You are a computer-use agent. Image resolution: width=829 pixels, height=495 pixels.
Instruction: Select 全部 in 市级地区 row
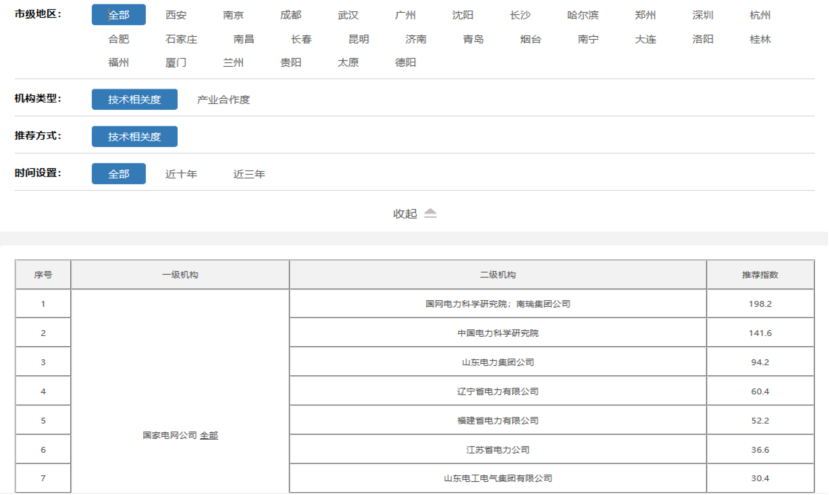pyautogui.click(x=118, y=16)
